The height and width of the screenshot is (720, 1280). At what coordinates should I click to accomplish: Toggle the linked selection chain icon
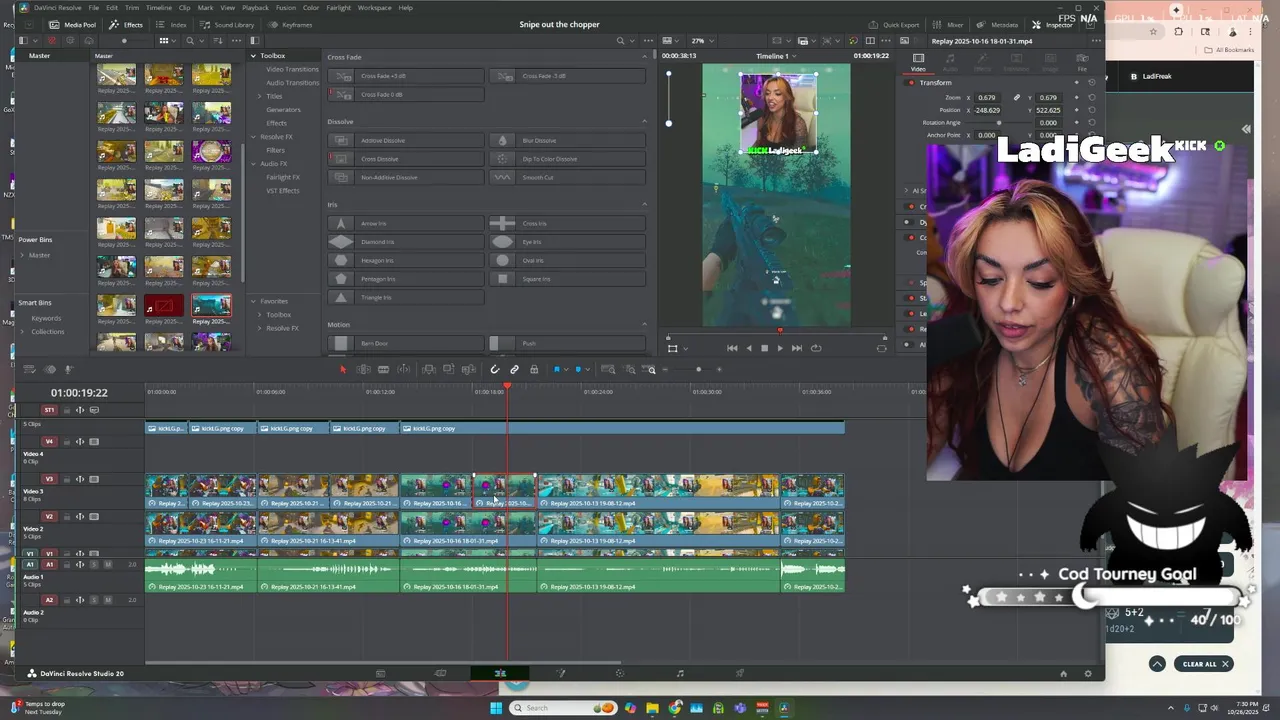coord(515,370)
